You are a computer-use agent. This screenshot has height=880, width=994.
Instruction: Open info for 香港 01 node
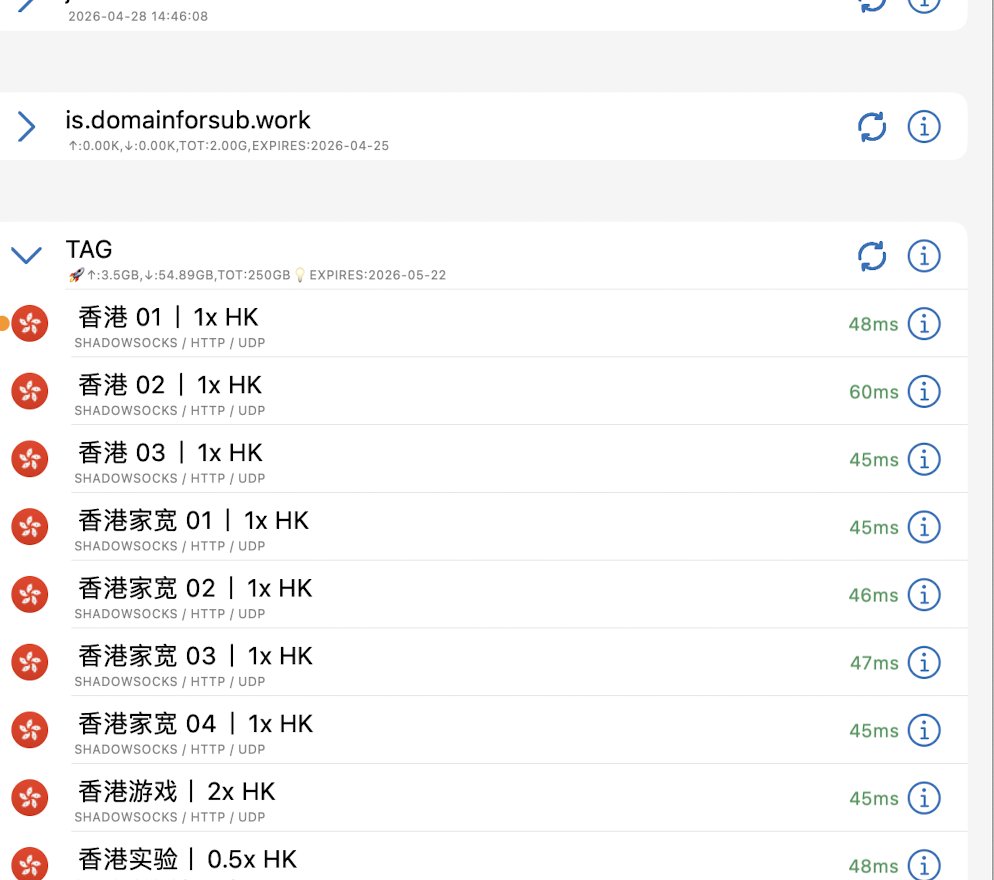pos(924,324)
